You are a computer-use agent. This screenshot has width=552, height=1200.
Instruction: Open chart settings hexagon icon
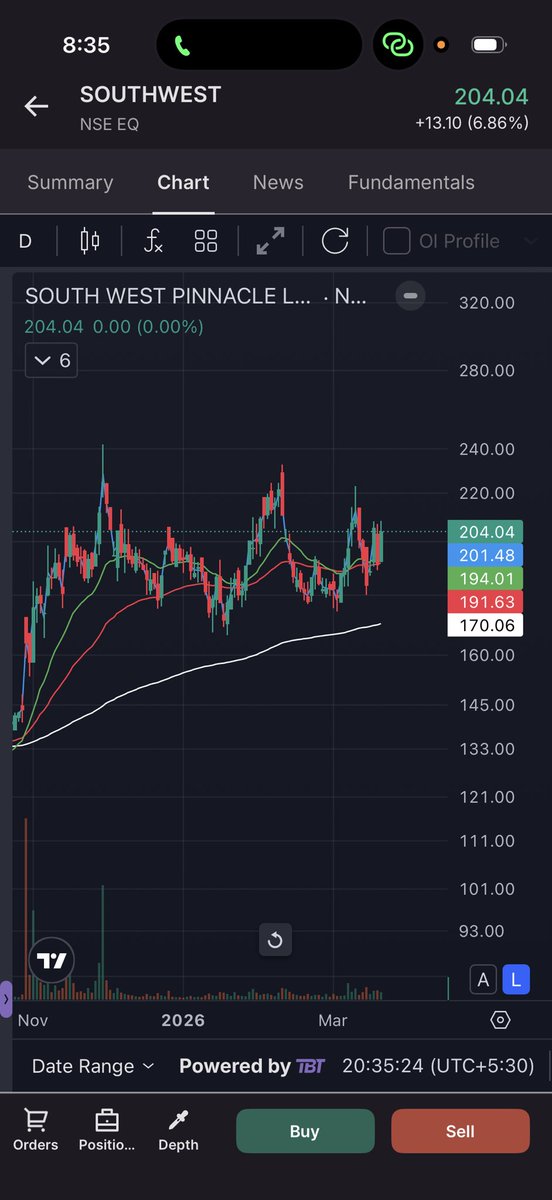(500, 1019)
